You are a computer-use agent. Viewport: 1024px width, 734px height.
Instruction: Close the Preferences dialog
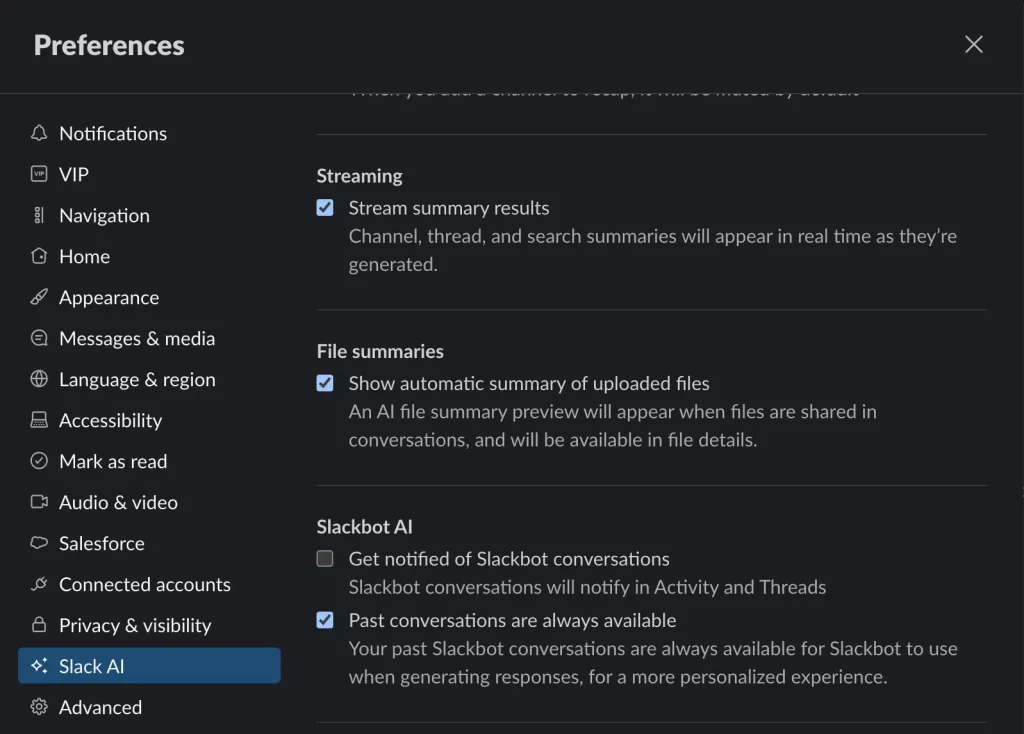pyautogui.click(x=973, y=44)
